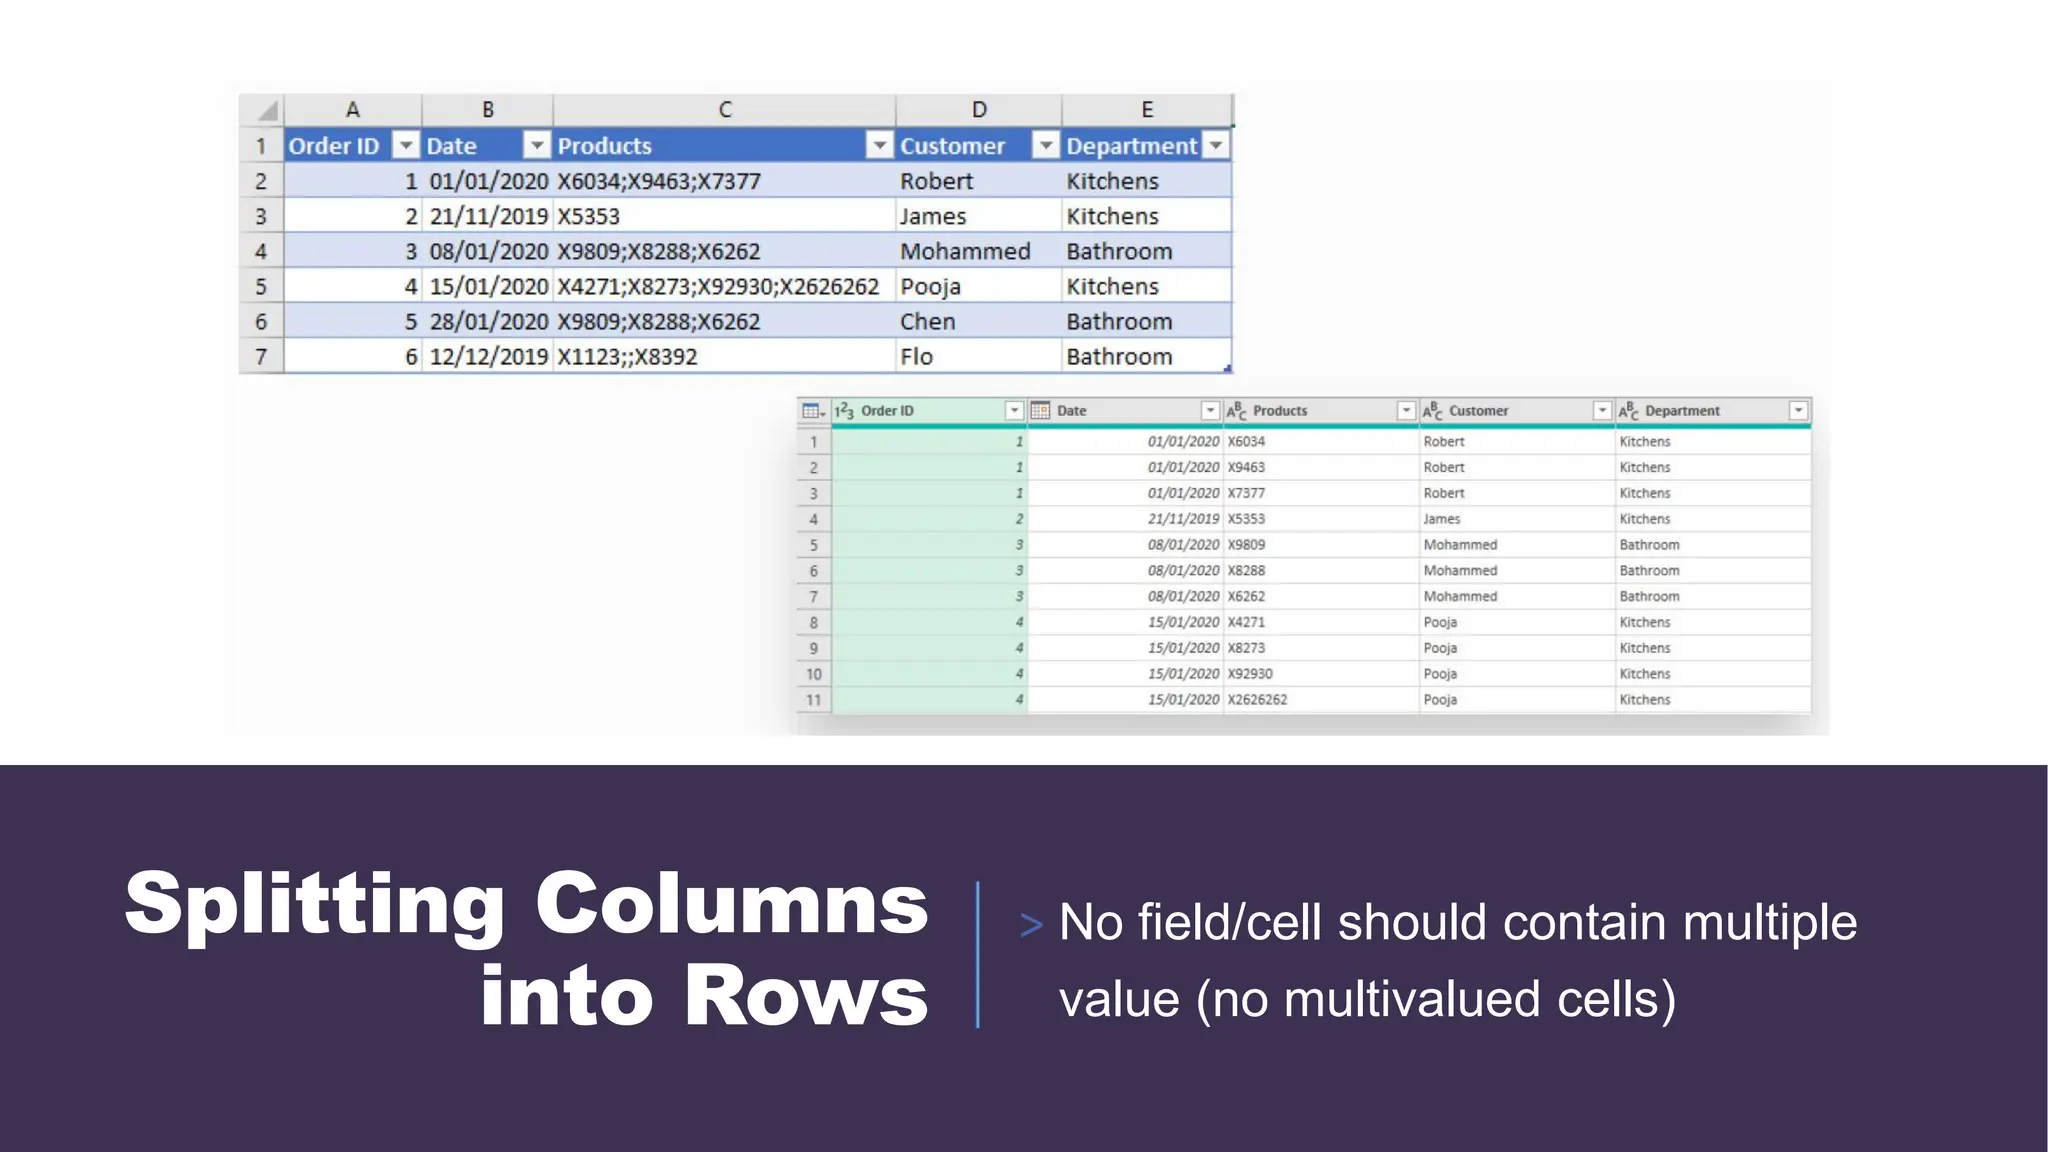Select Excel column D header
Screen dimensions: 2048x1152
pyautogui.click(x=979, y=110)
